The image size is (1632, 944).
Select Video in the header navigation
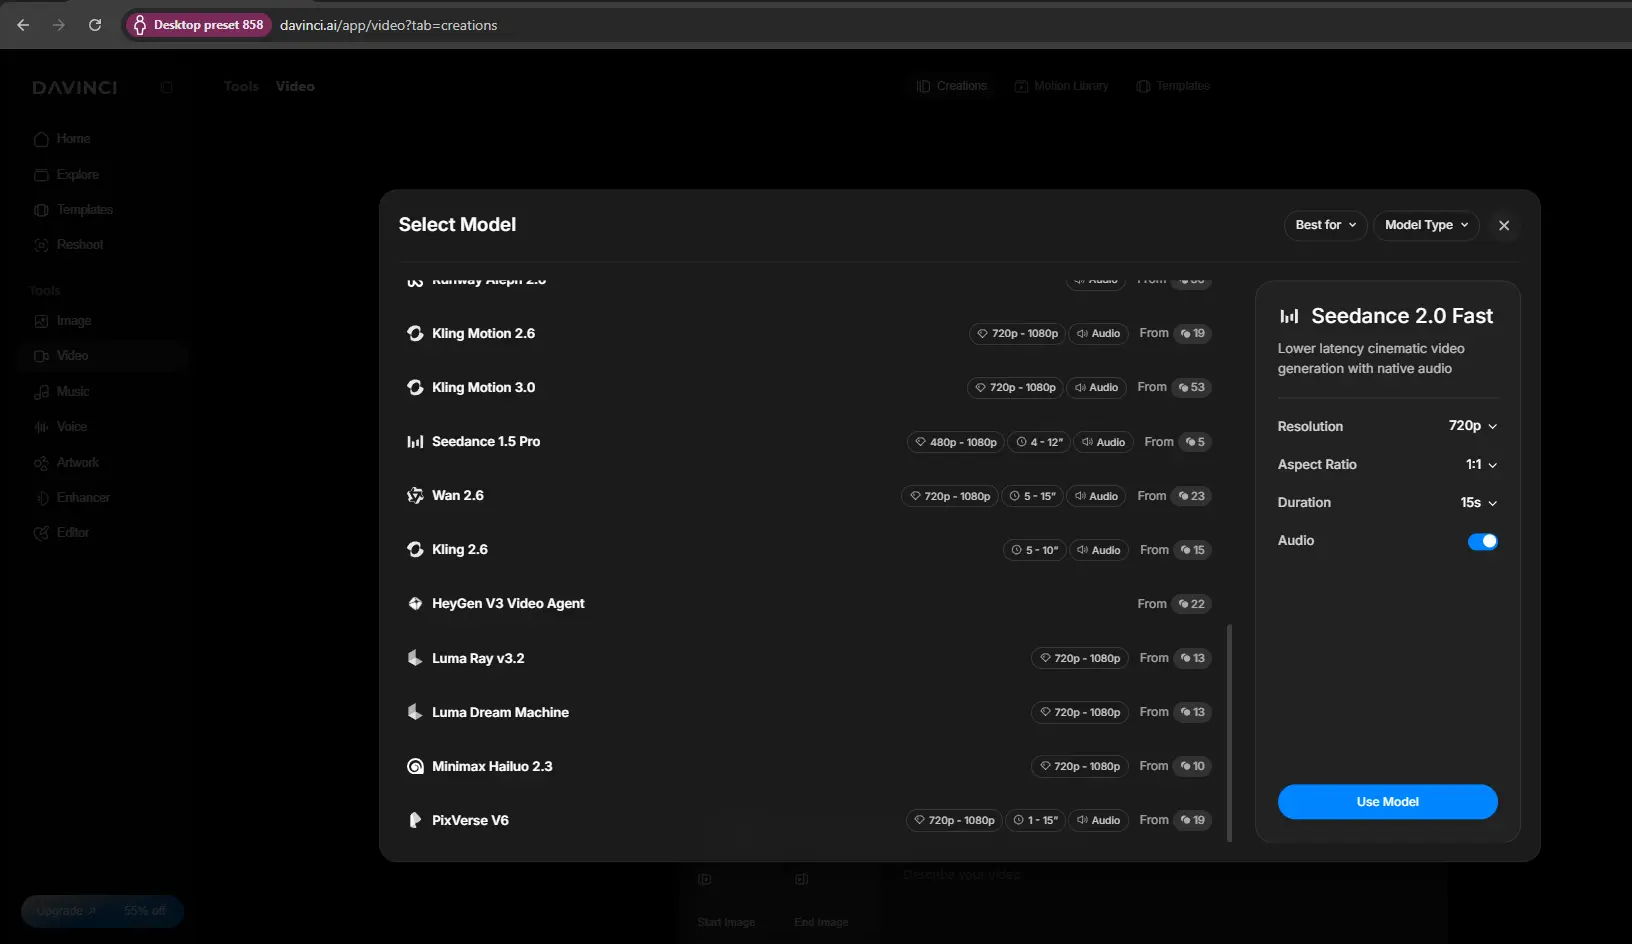[x=295, y=87]
